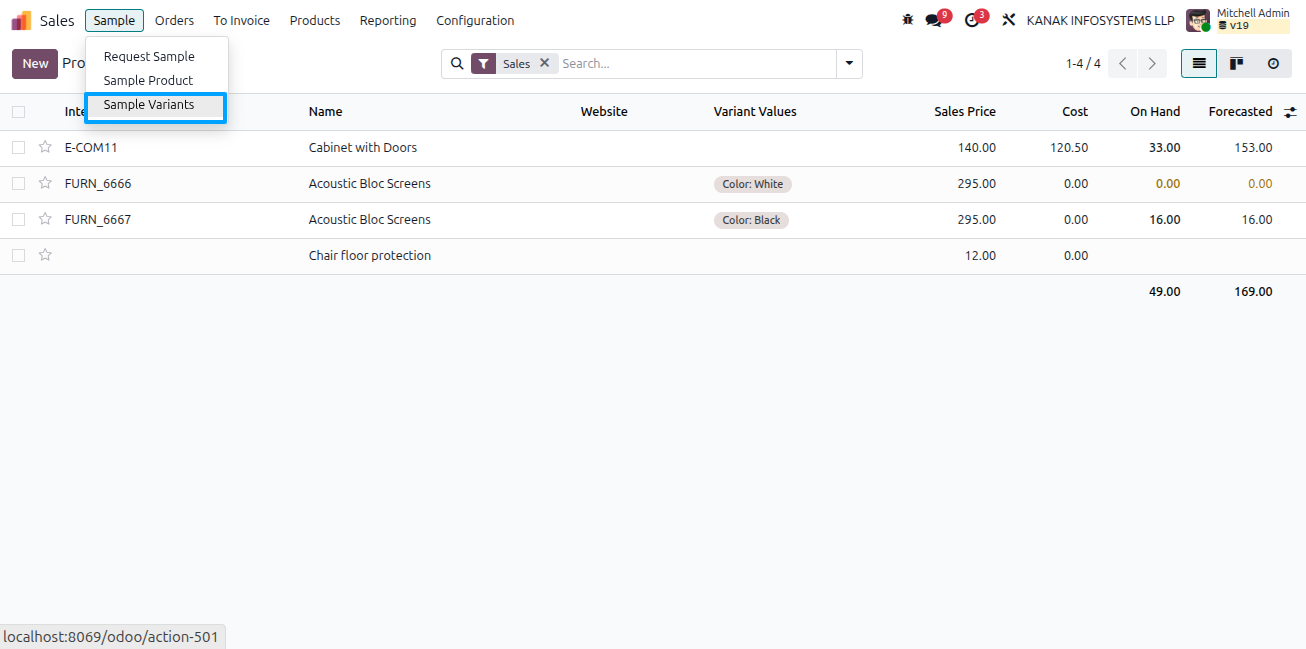Star the E-COM11 product as favorite

[45, 147]
